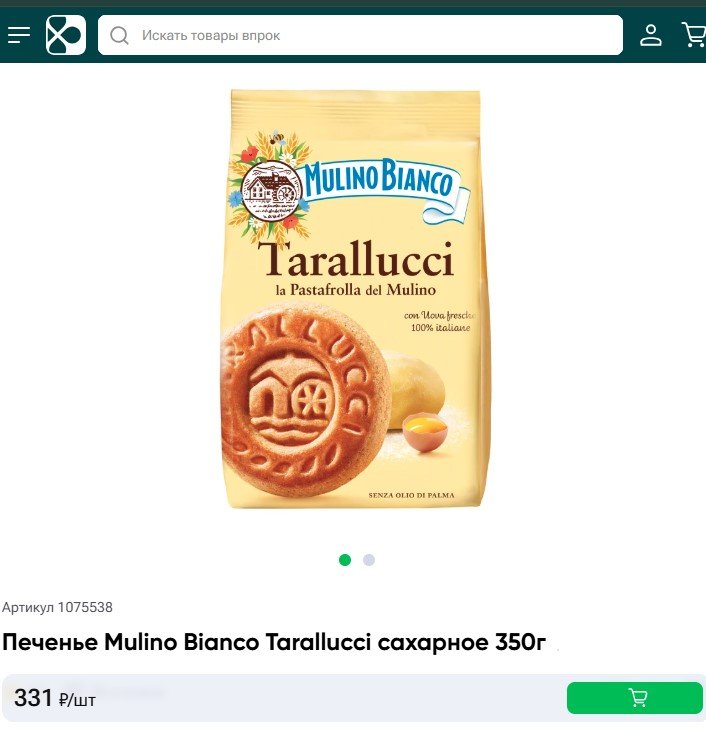Go to homepage via the clover logo
706x732 pixels.
point(66,35)
